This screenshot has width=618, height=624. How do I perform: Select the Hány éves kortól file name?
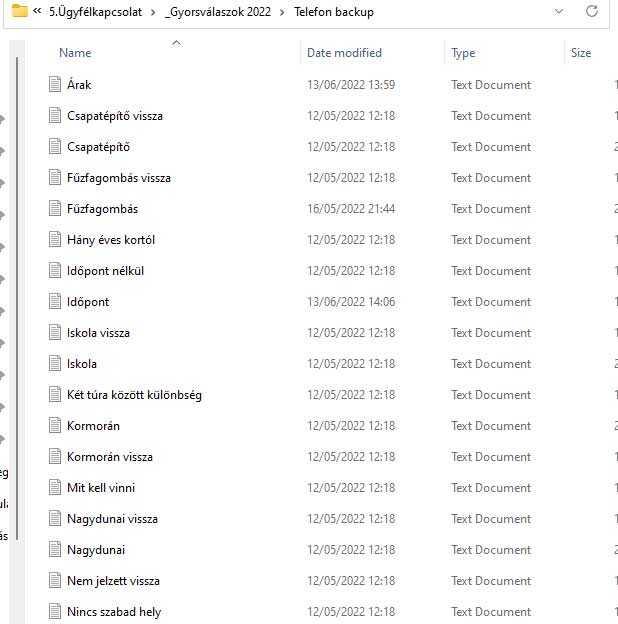pos(110,240)
